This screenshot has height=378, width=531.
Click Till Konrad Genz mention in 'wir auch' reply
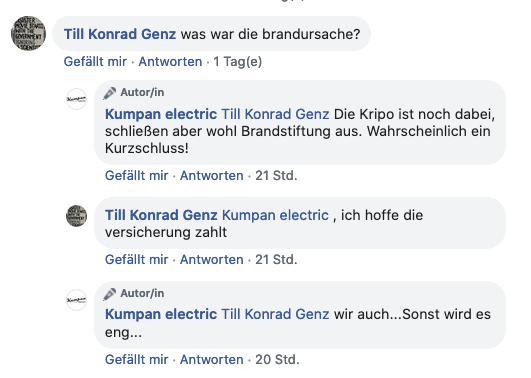[275, 314]
